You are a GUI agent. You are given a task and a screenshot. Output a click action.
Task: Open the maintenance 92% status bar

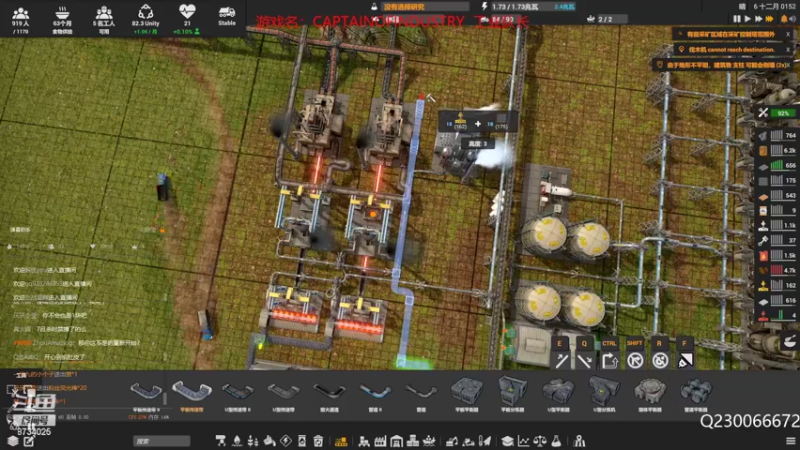[x=777, y=113]
